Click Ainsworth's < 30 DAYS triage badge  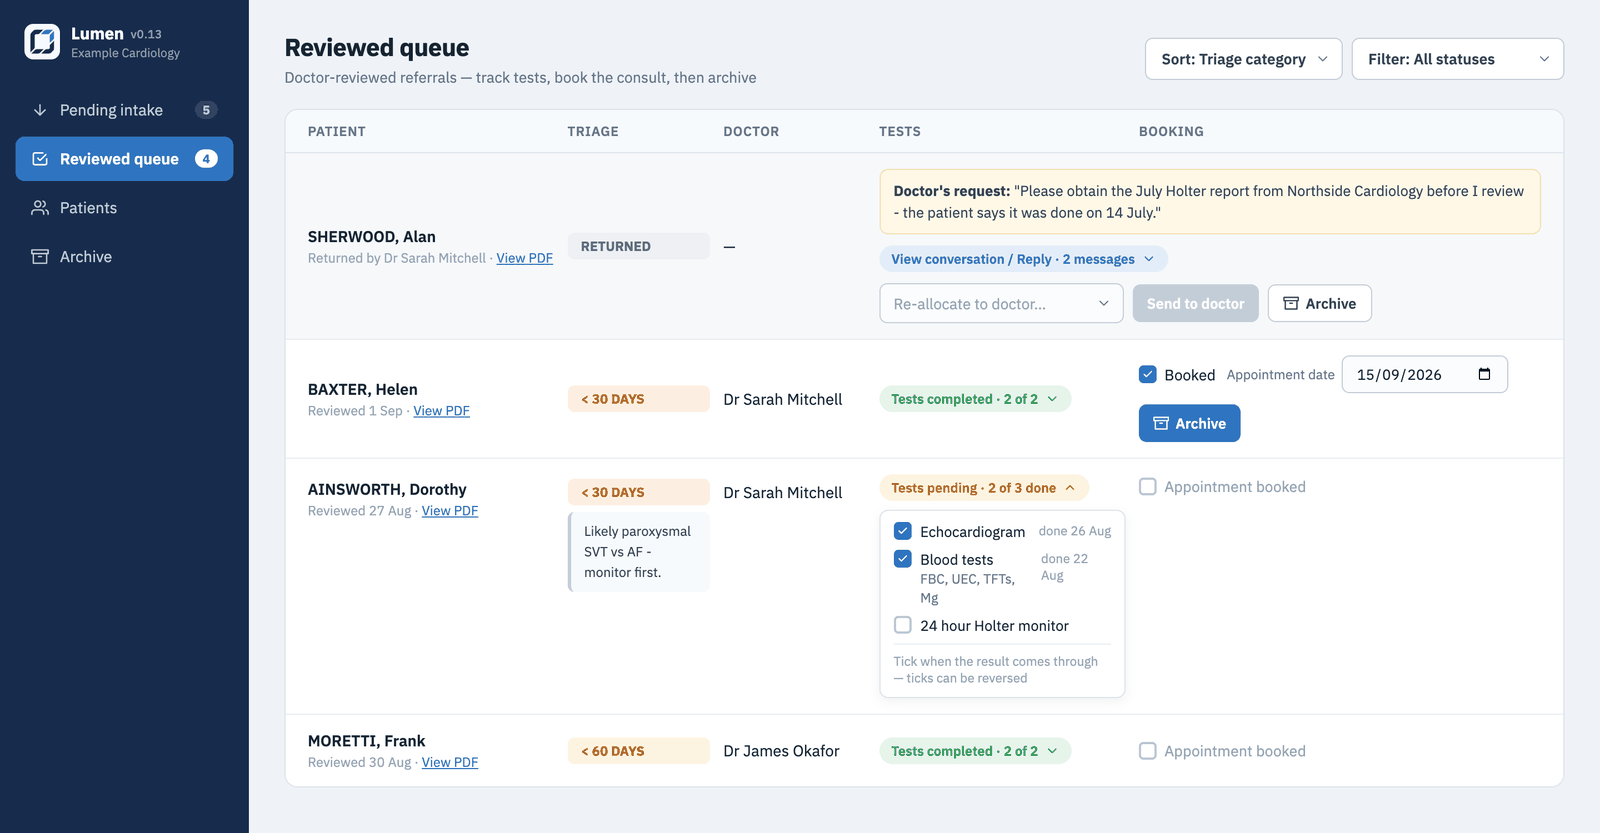click(639, 492)
